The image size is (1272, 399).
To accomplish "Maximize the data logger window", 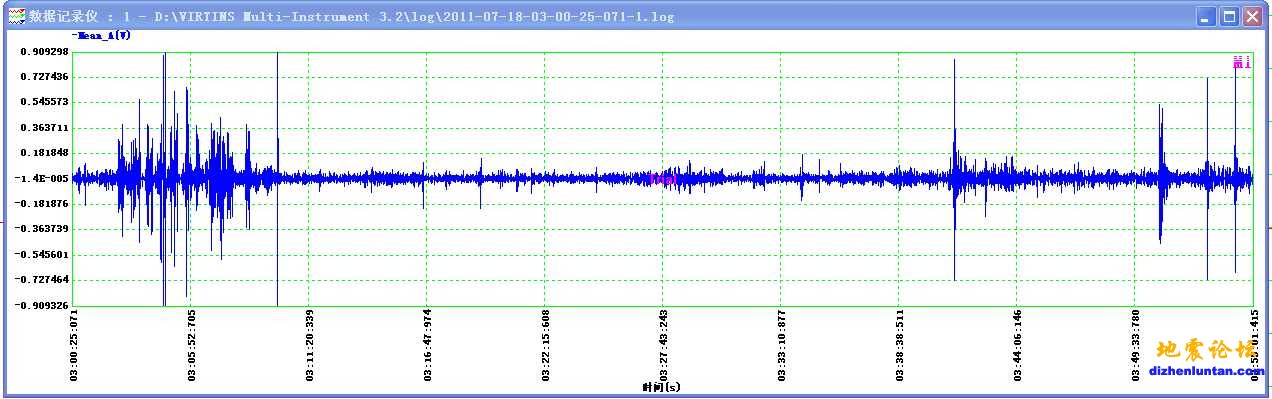I will tap(1229, 16).
